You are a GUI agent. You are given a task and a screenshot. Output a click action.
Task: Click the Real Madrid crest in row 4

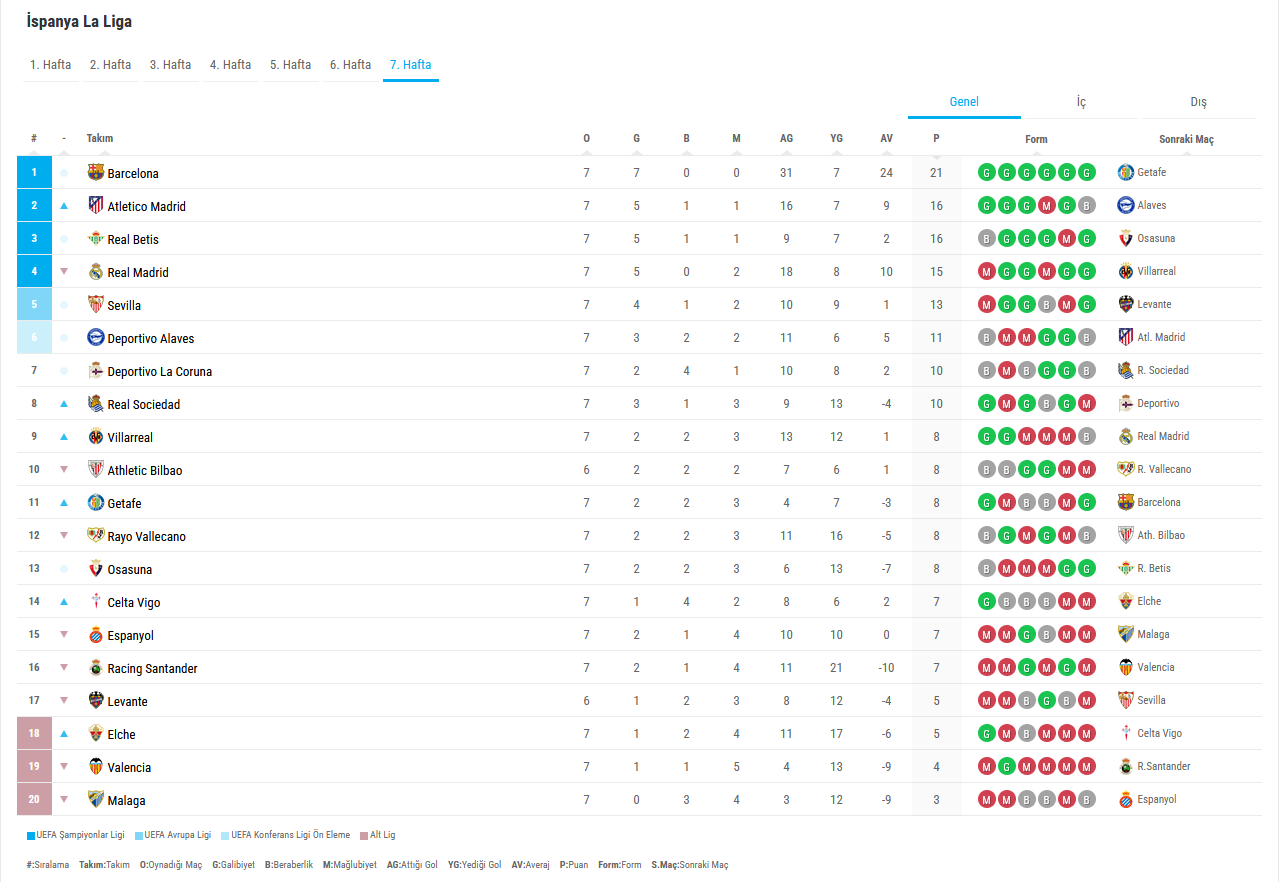(x=96, y=271)
